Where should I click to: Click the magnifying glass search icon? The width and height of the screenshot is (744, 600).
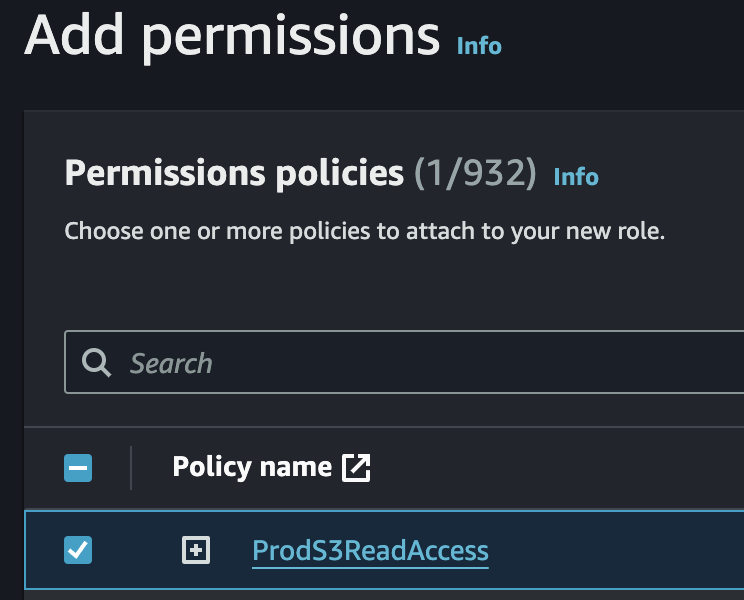tap(97, 363)
